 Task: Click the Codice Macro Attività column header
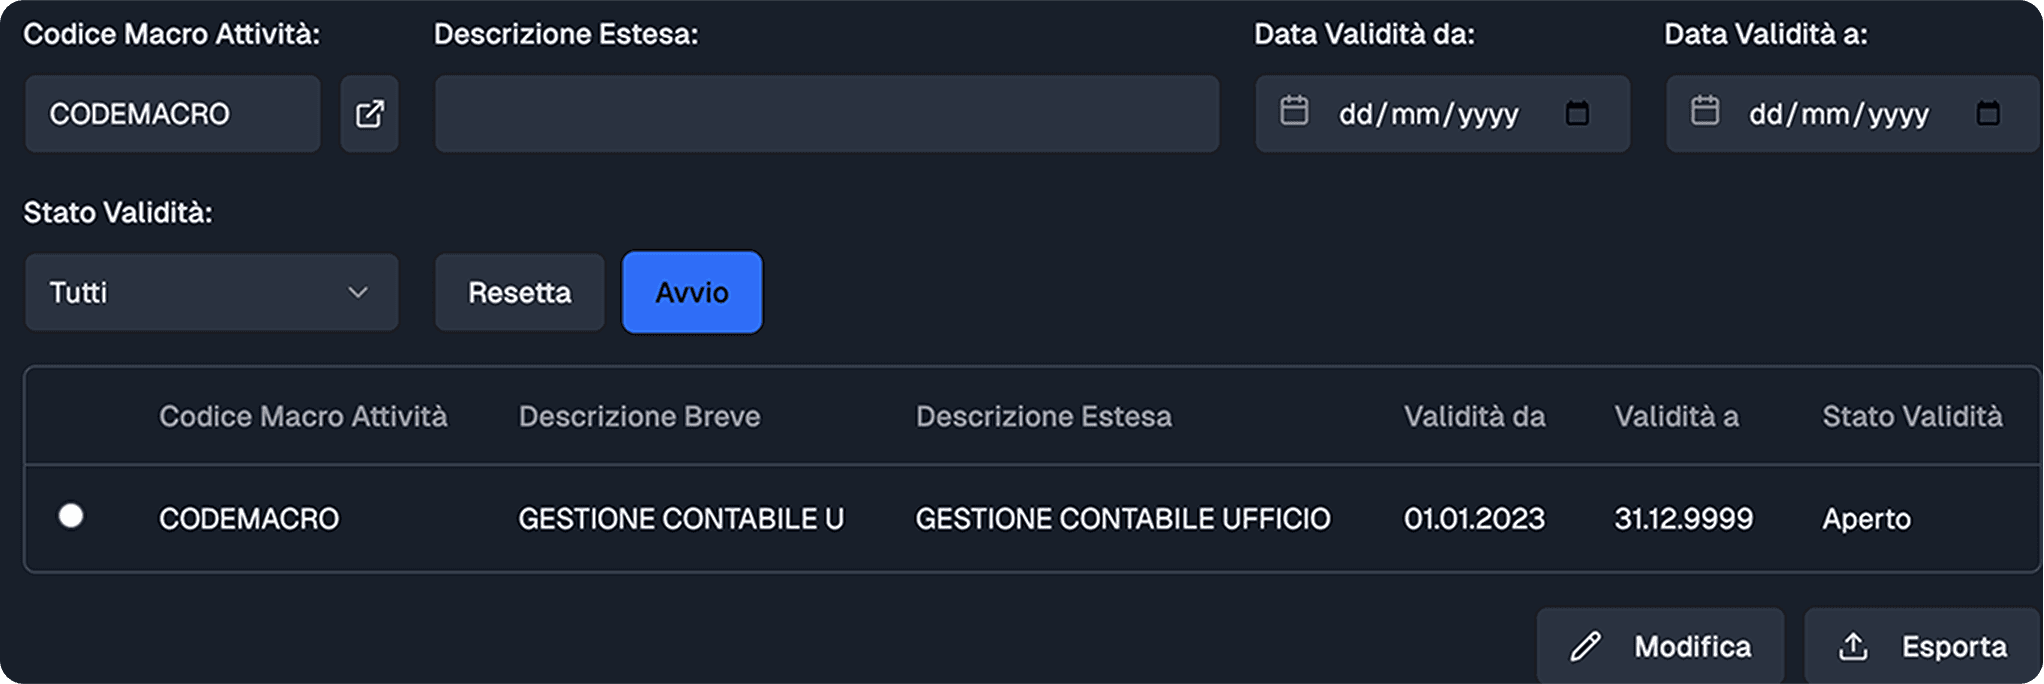(303, 417)
